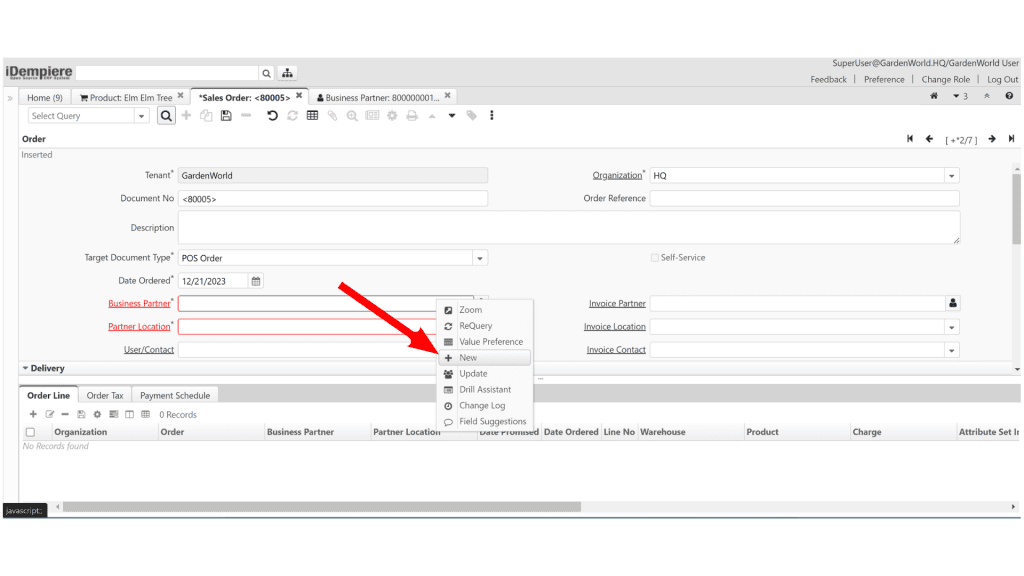The height and width of the screenshot is (576, 1024).
Task: Click the Undo changes icon
Action: point(272,116)
